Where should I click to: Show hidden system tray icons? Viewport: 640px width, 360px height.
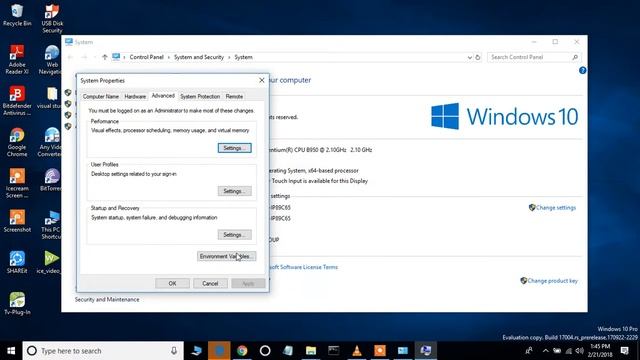tap(546, 351)
